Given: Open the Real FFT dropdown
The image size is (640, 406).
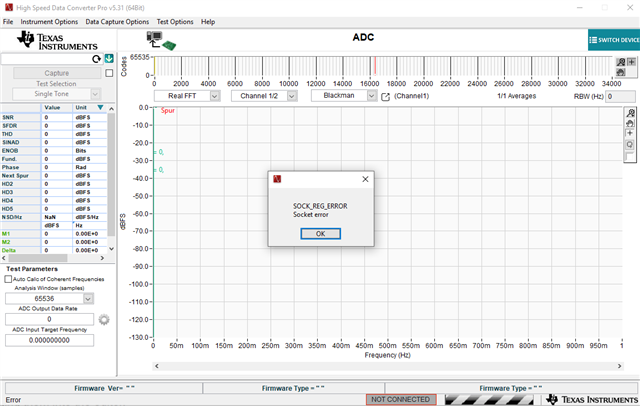Looking at the screenshot, I should [215, 96].
